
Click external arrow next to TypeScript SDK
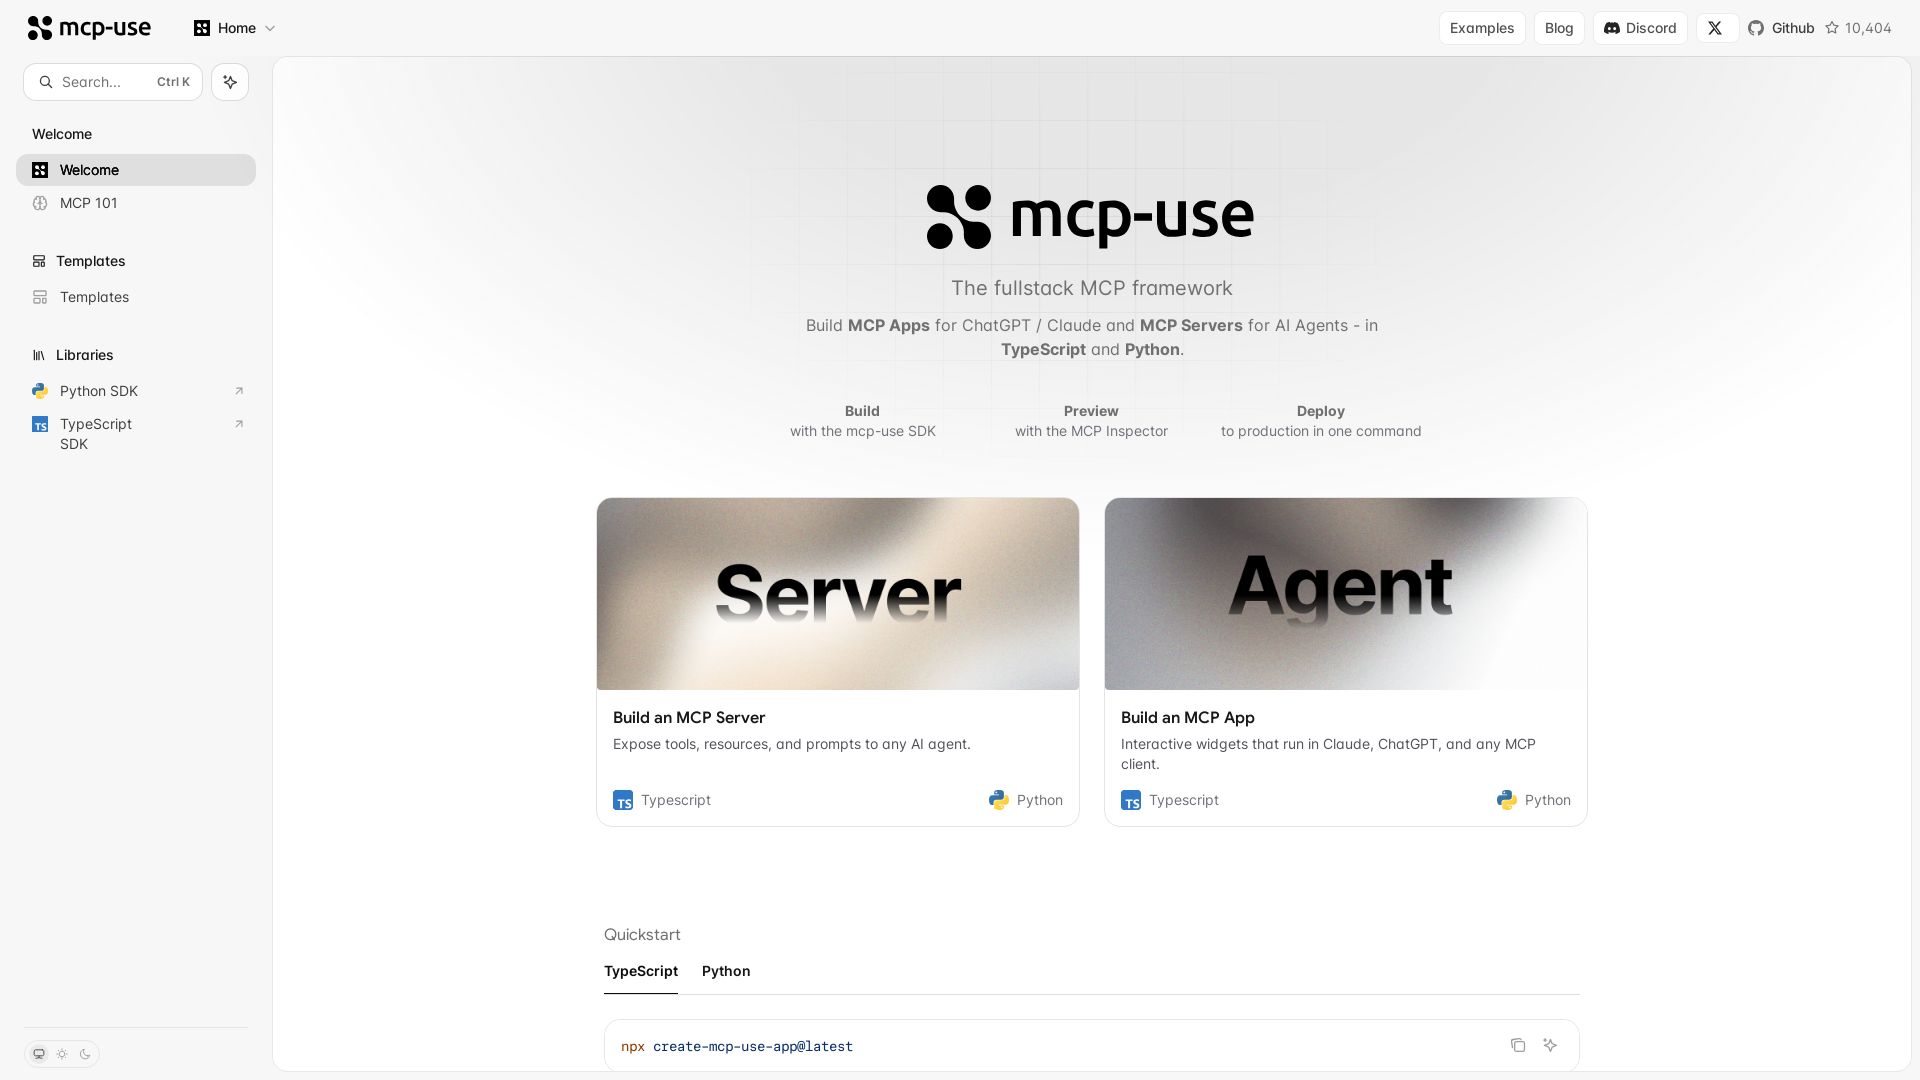[x=239, y=424]
